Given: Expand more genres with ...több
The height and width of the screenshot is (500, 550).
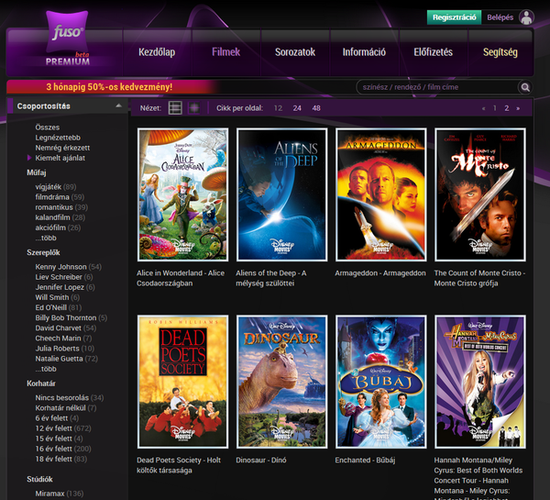Looking at the screenshot, I should (x=46, y=238).
